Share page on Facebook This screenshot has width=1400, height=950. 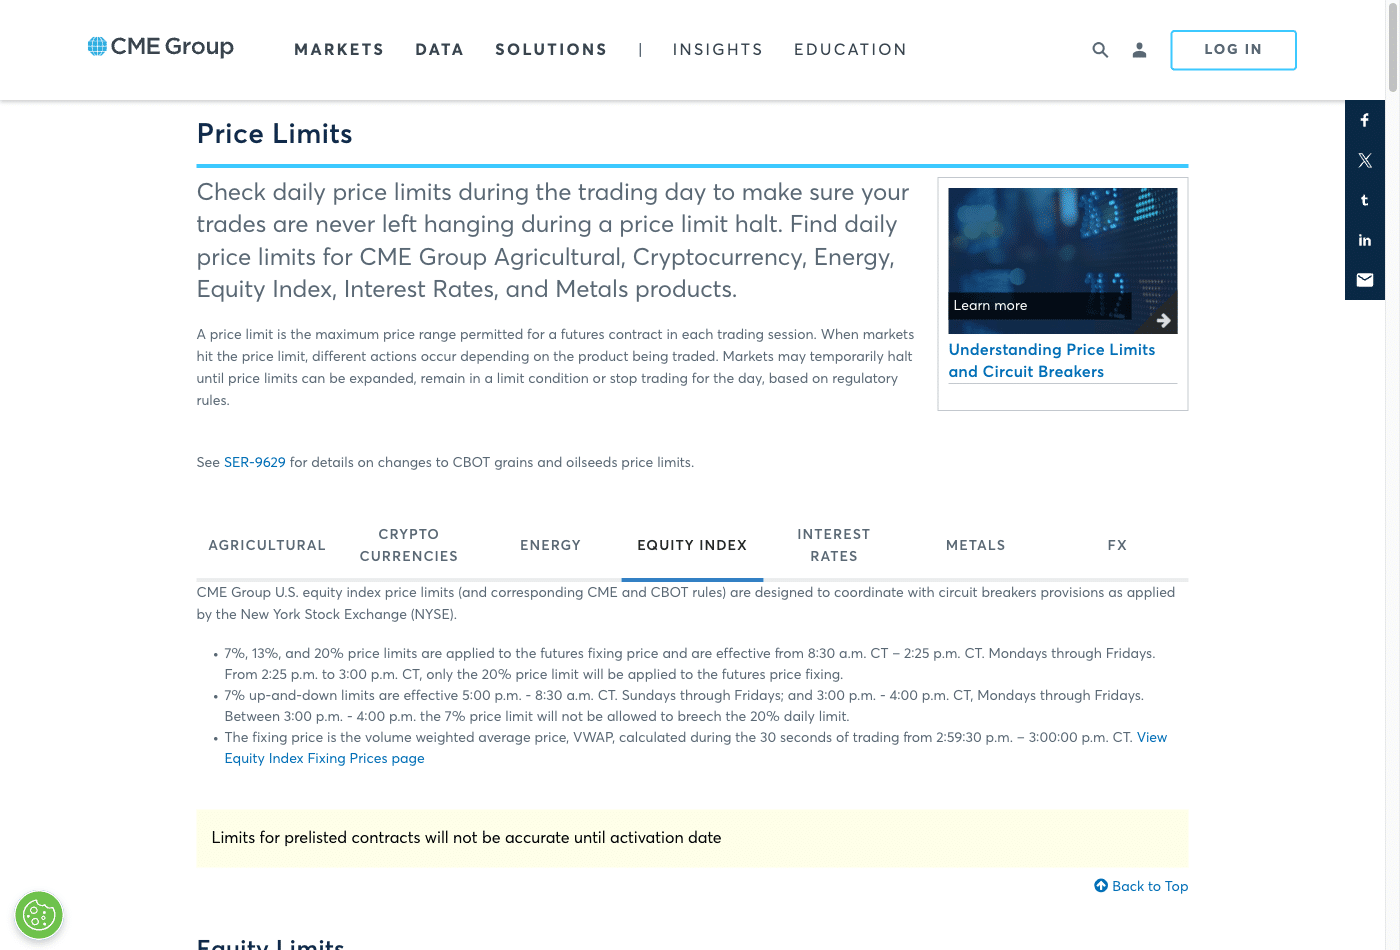point(1365,120)
